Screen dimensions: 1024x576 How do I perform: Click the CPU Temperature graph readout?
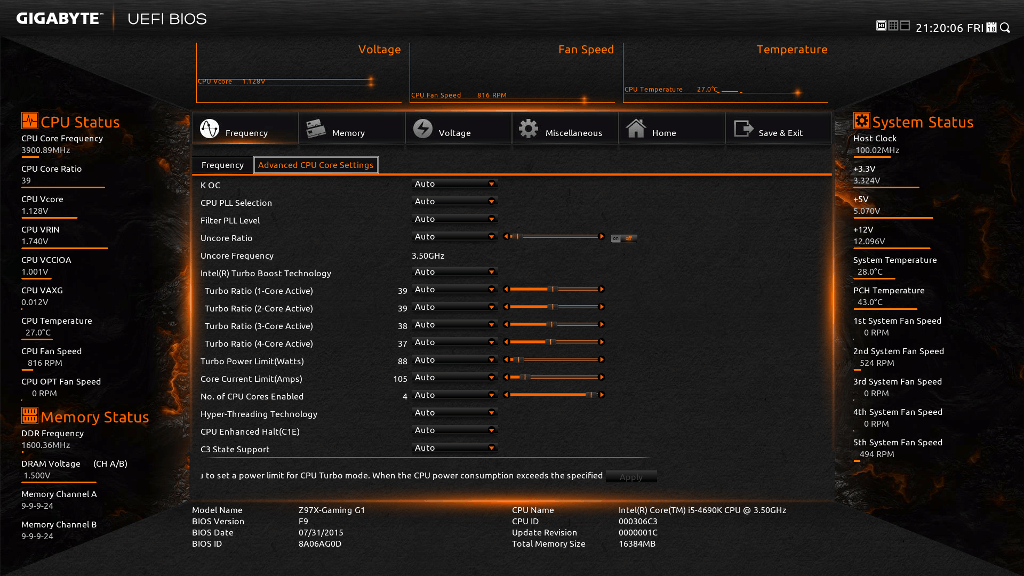[x=671, y=89]
